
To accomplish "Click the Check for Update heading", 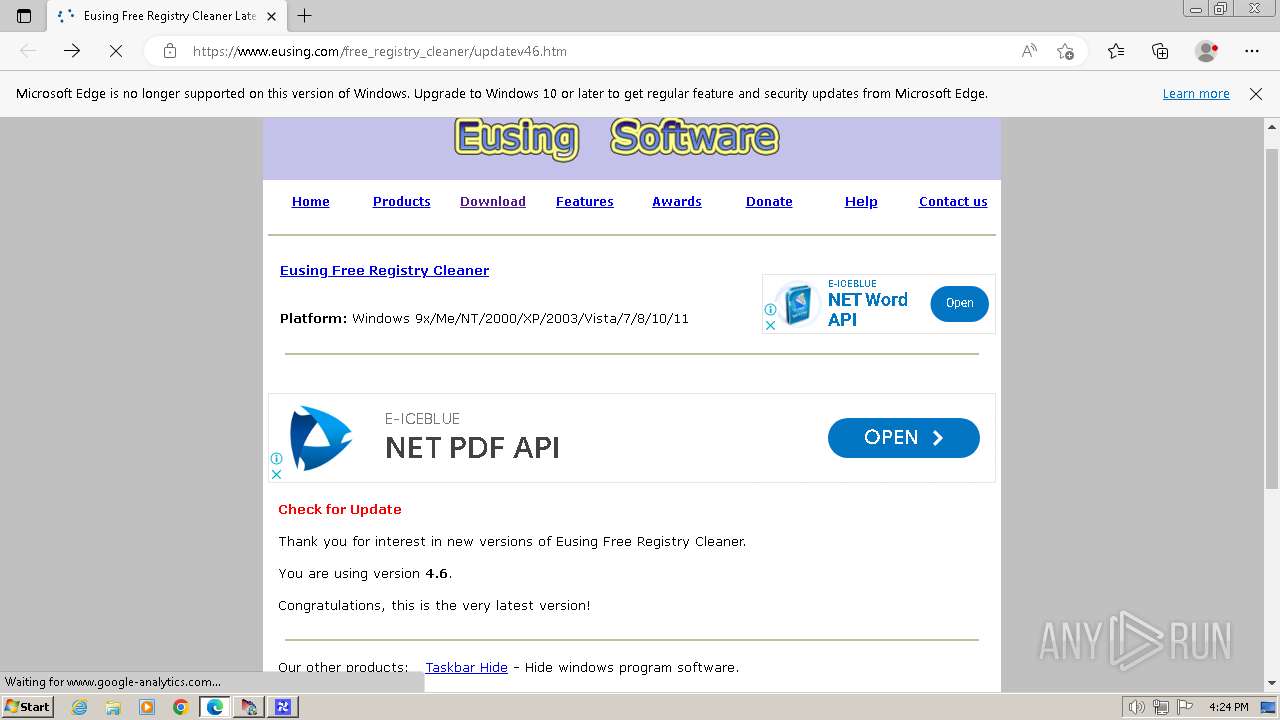I will coord(340,510).
